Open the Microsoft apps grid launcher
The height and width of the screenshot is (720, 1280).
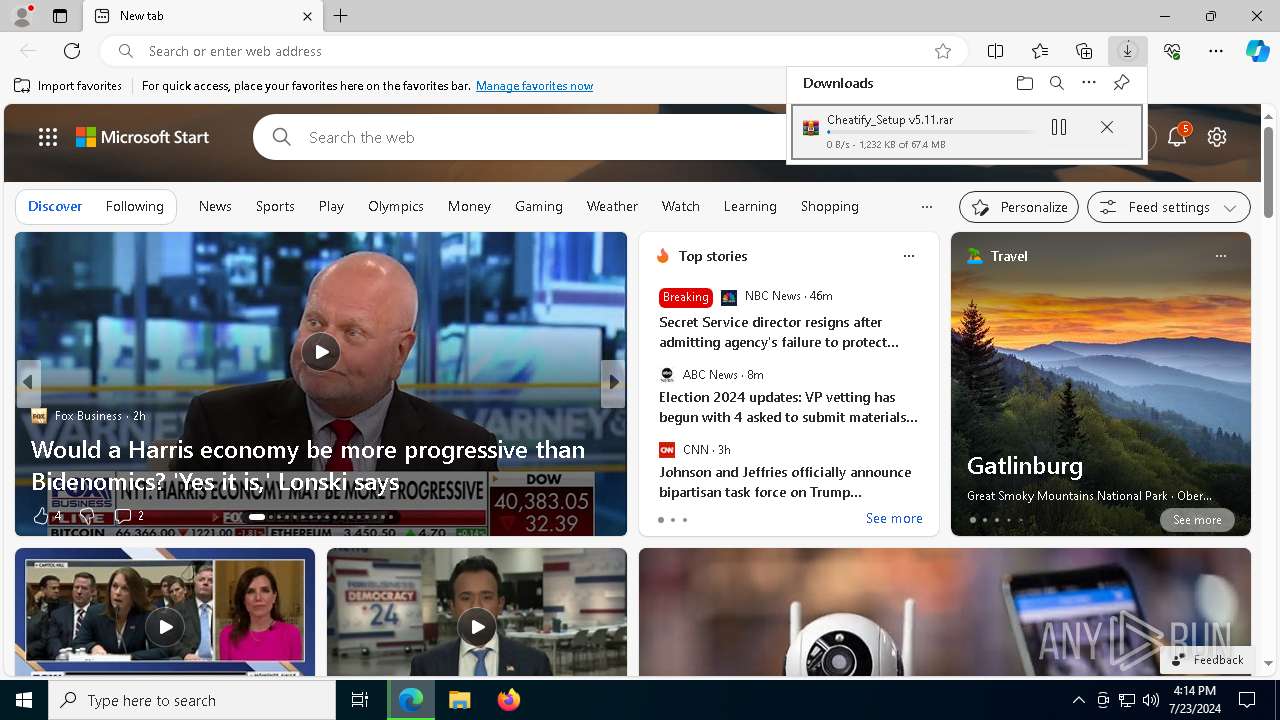click(x=48, y=137)
